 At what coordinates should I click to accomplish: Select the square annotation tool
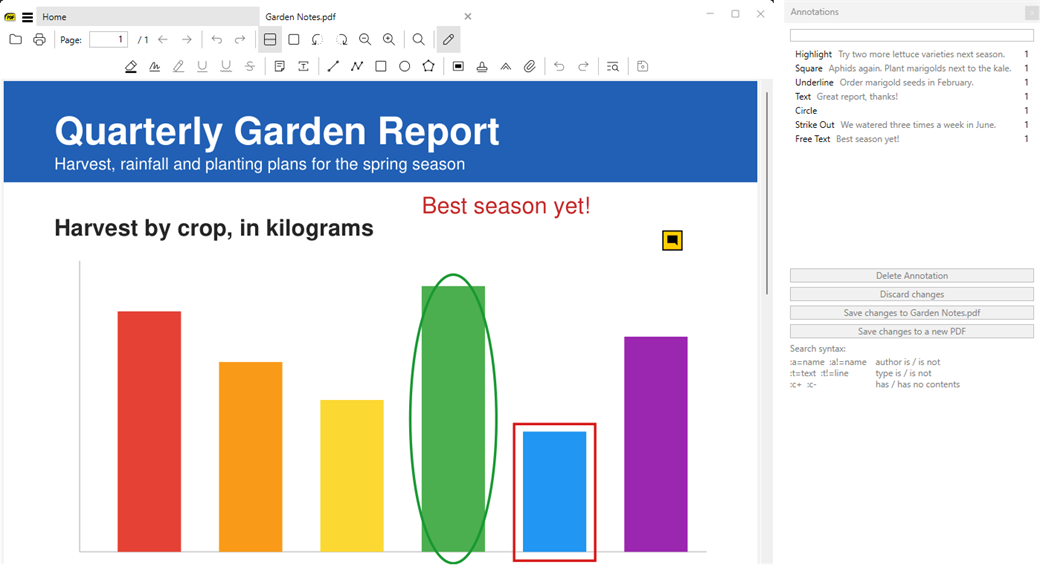click(381, 66)
